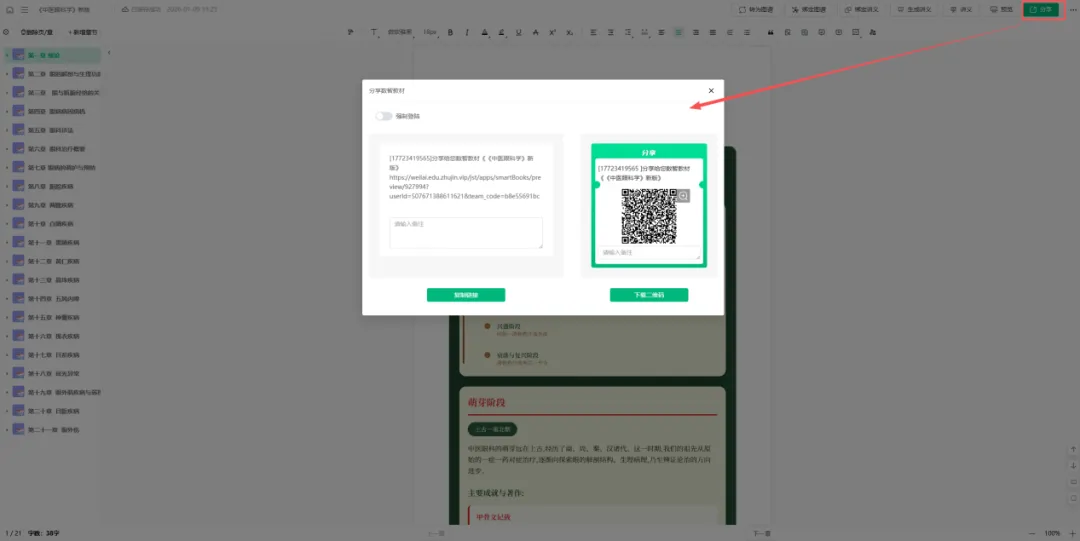Toggle underline formatting
Image resolution: width=1080 pixels, height=541 pixels.
(519, 32)
